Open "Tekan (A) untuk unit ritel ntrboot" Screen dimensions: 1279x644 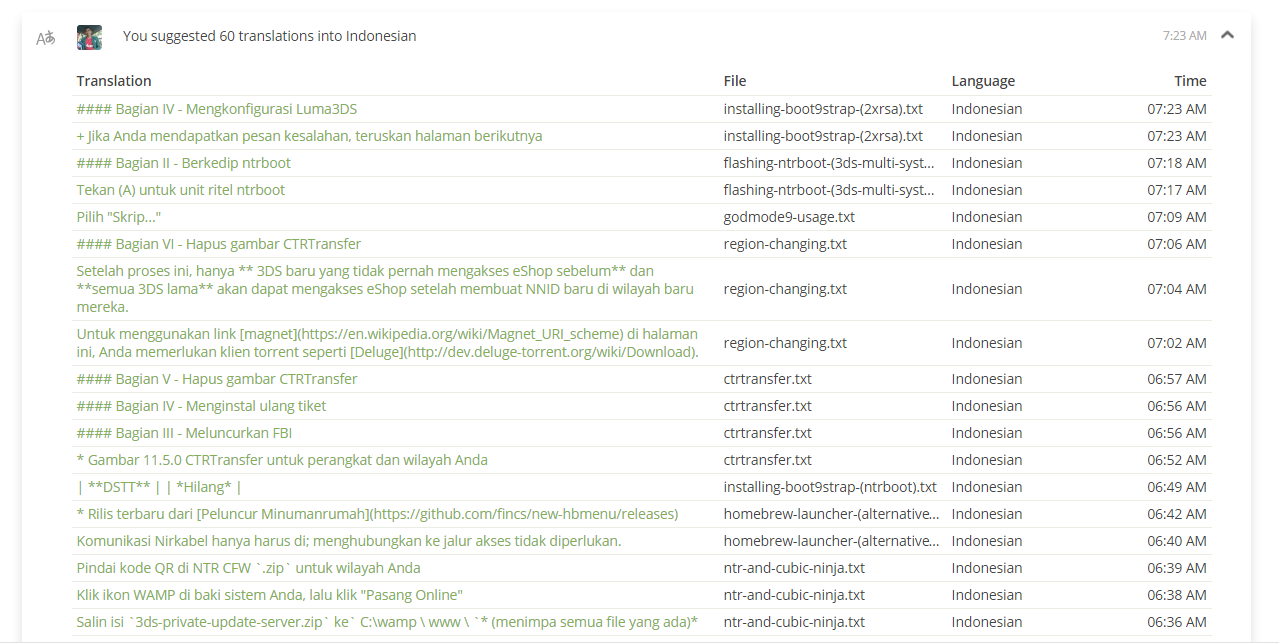tap(181, 190)
